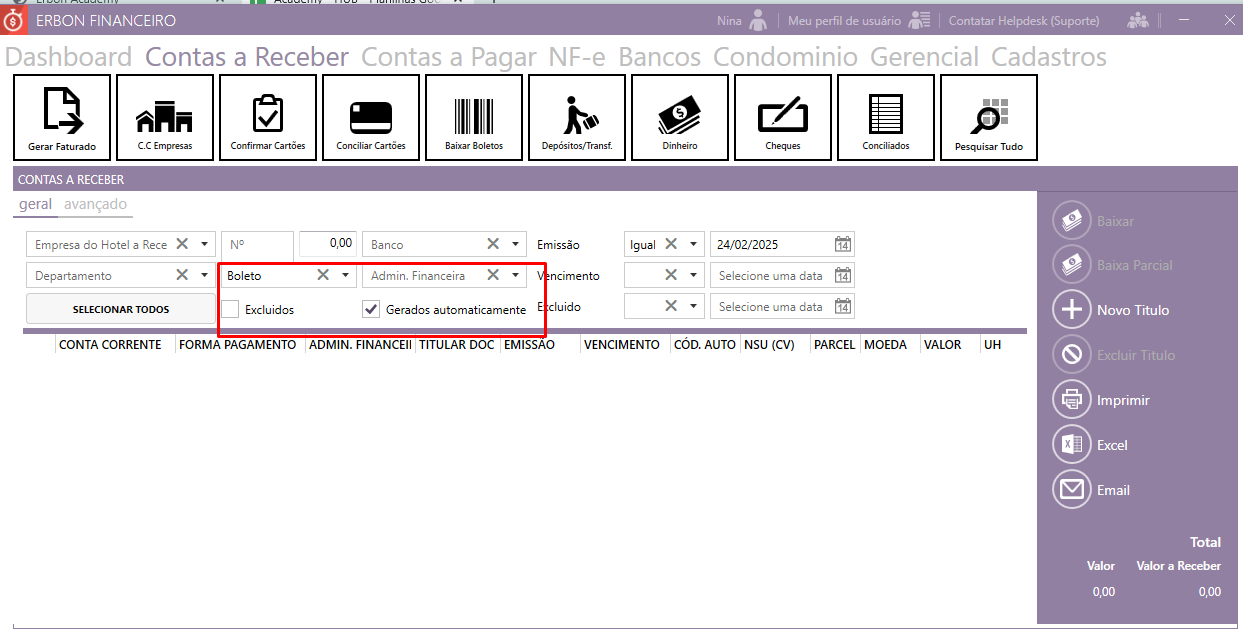Open the Emissão date calendar picker

click(843, 244)
